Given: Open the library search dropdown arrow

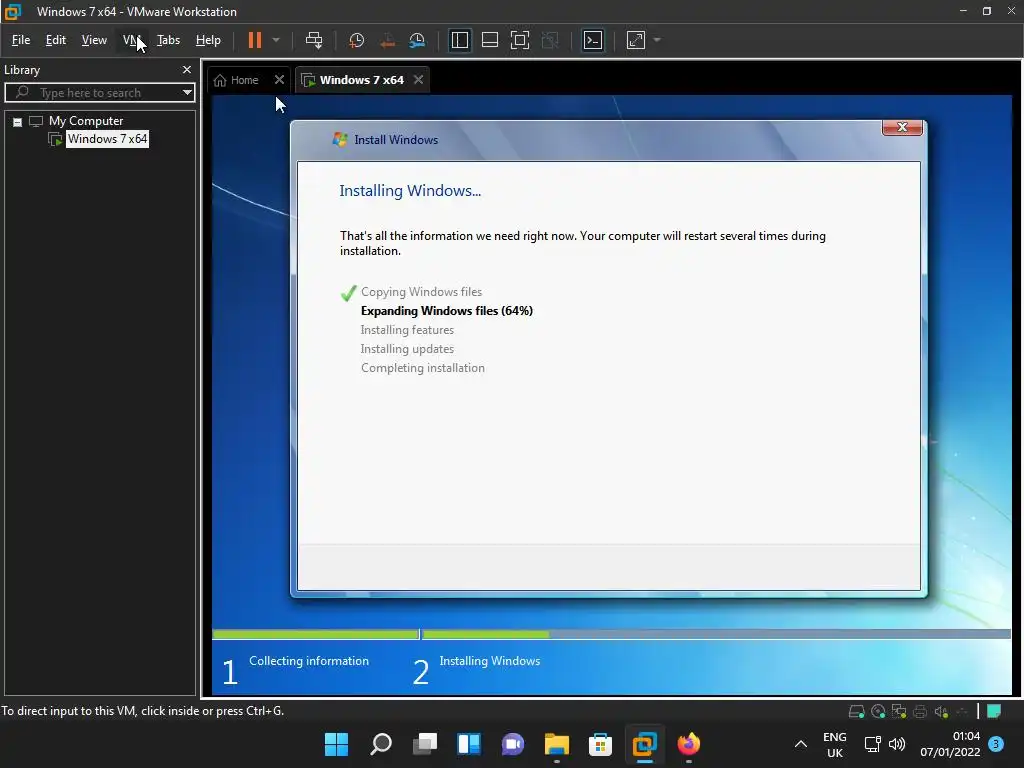Looking at the screenshot, I should [x=187, y=93].
